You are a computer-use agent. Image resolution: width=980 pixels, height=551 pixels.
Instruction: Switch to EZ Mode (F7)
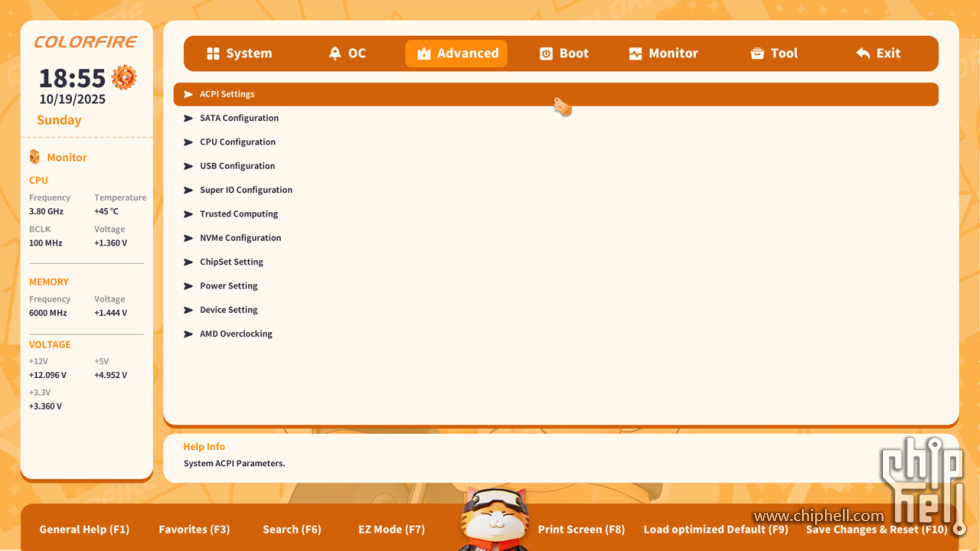pyautogui.click(x=391, y=530)
